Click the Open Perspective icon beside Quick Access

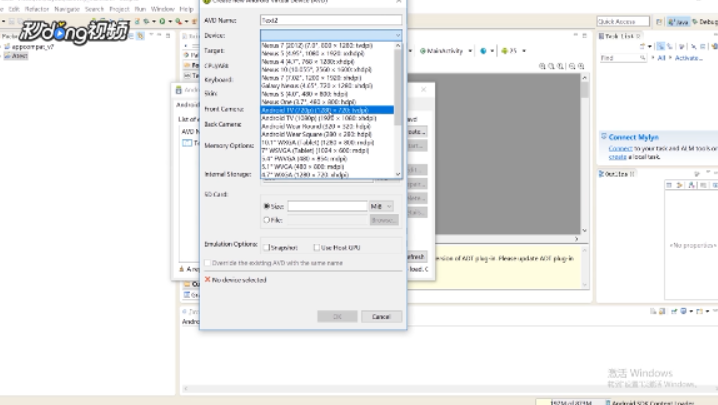[659, 22]
